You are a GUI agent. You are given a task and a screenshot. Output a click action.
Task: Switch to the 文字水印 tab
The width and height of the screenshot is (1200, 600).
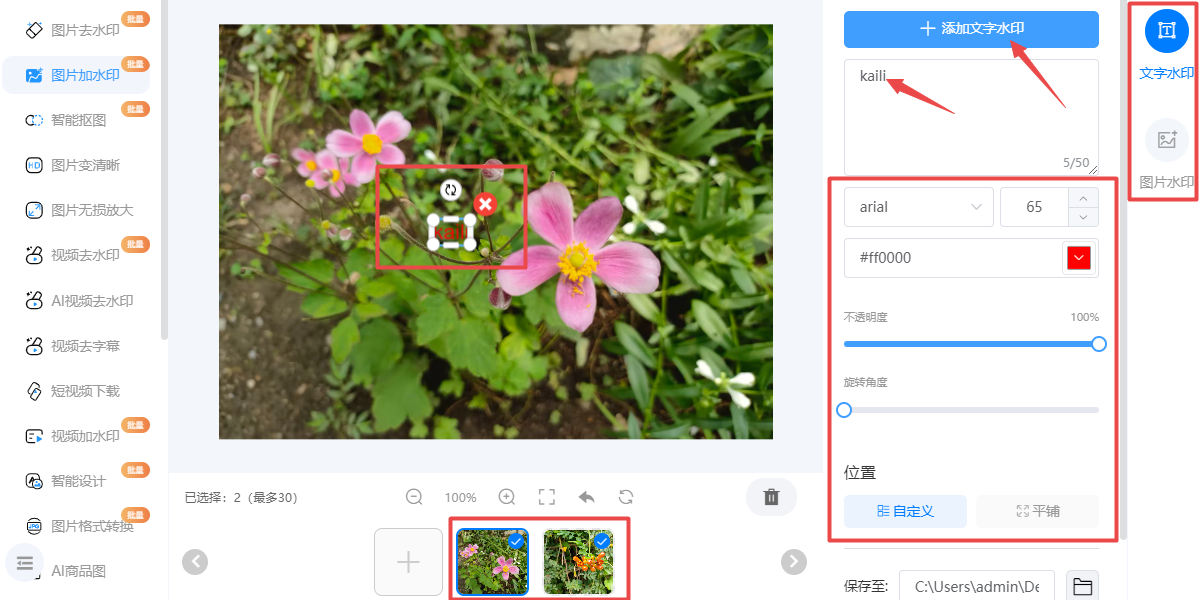click(1166, 46)
